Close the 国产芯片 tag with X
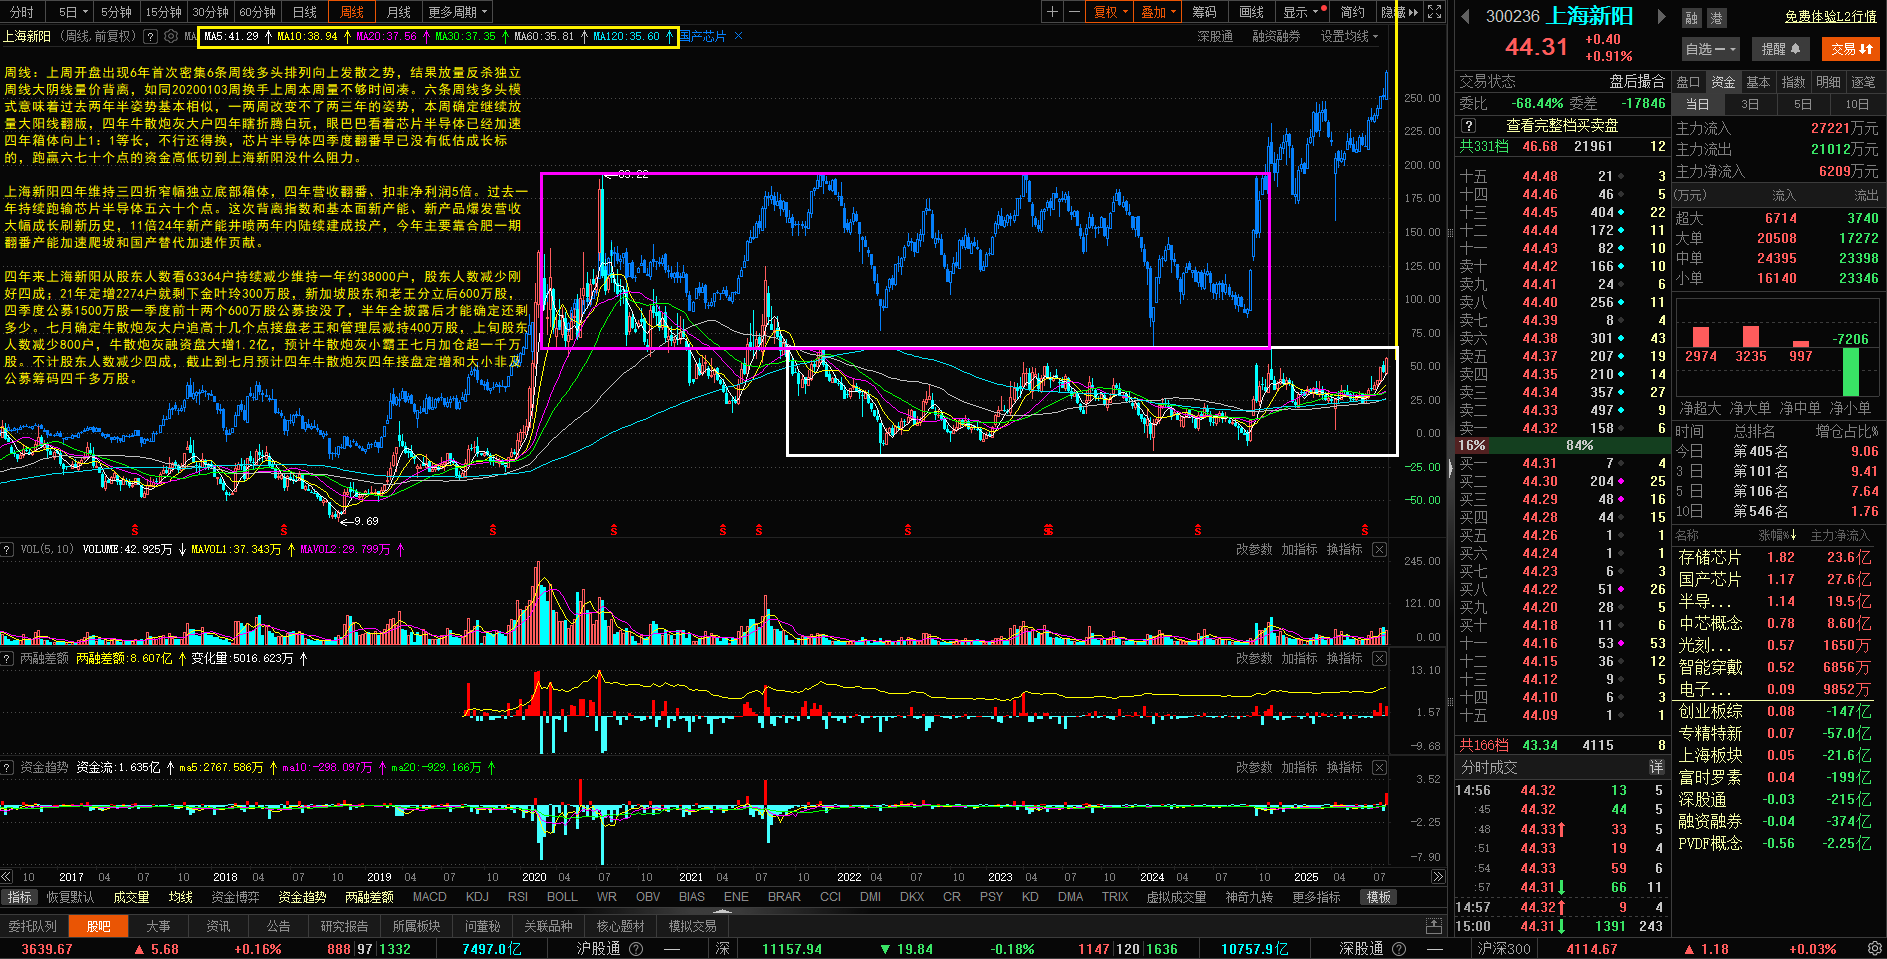The width and height of the screenshot is (1887, 959). point(738,36)
